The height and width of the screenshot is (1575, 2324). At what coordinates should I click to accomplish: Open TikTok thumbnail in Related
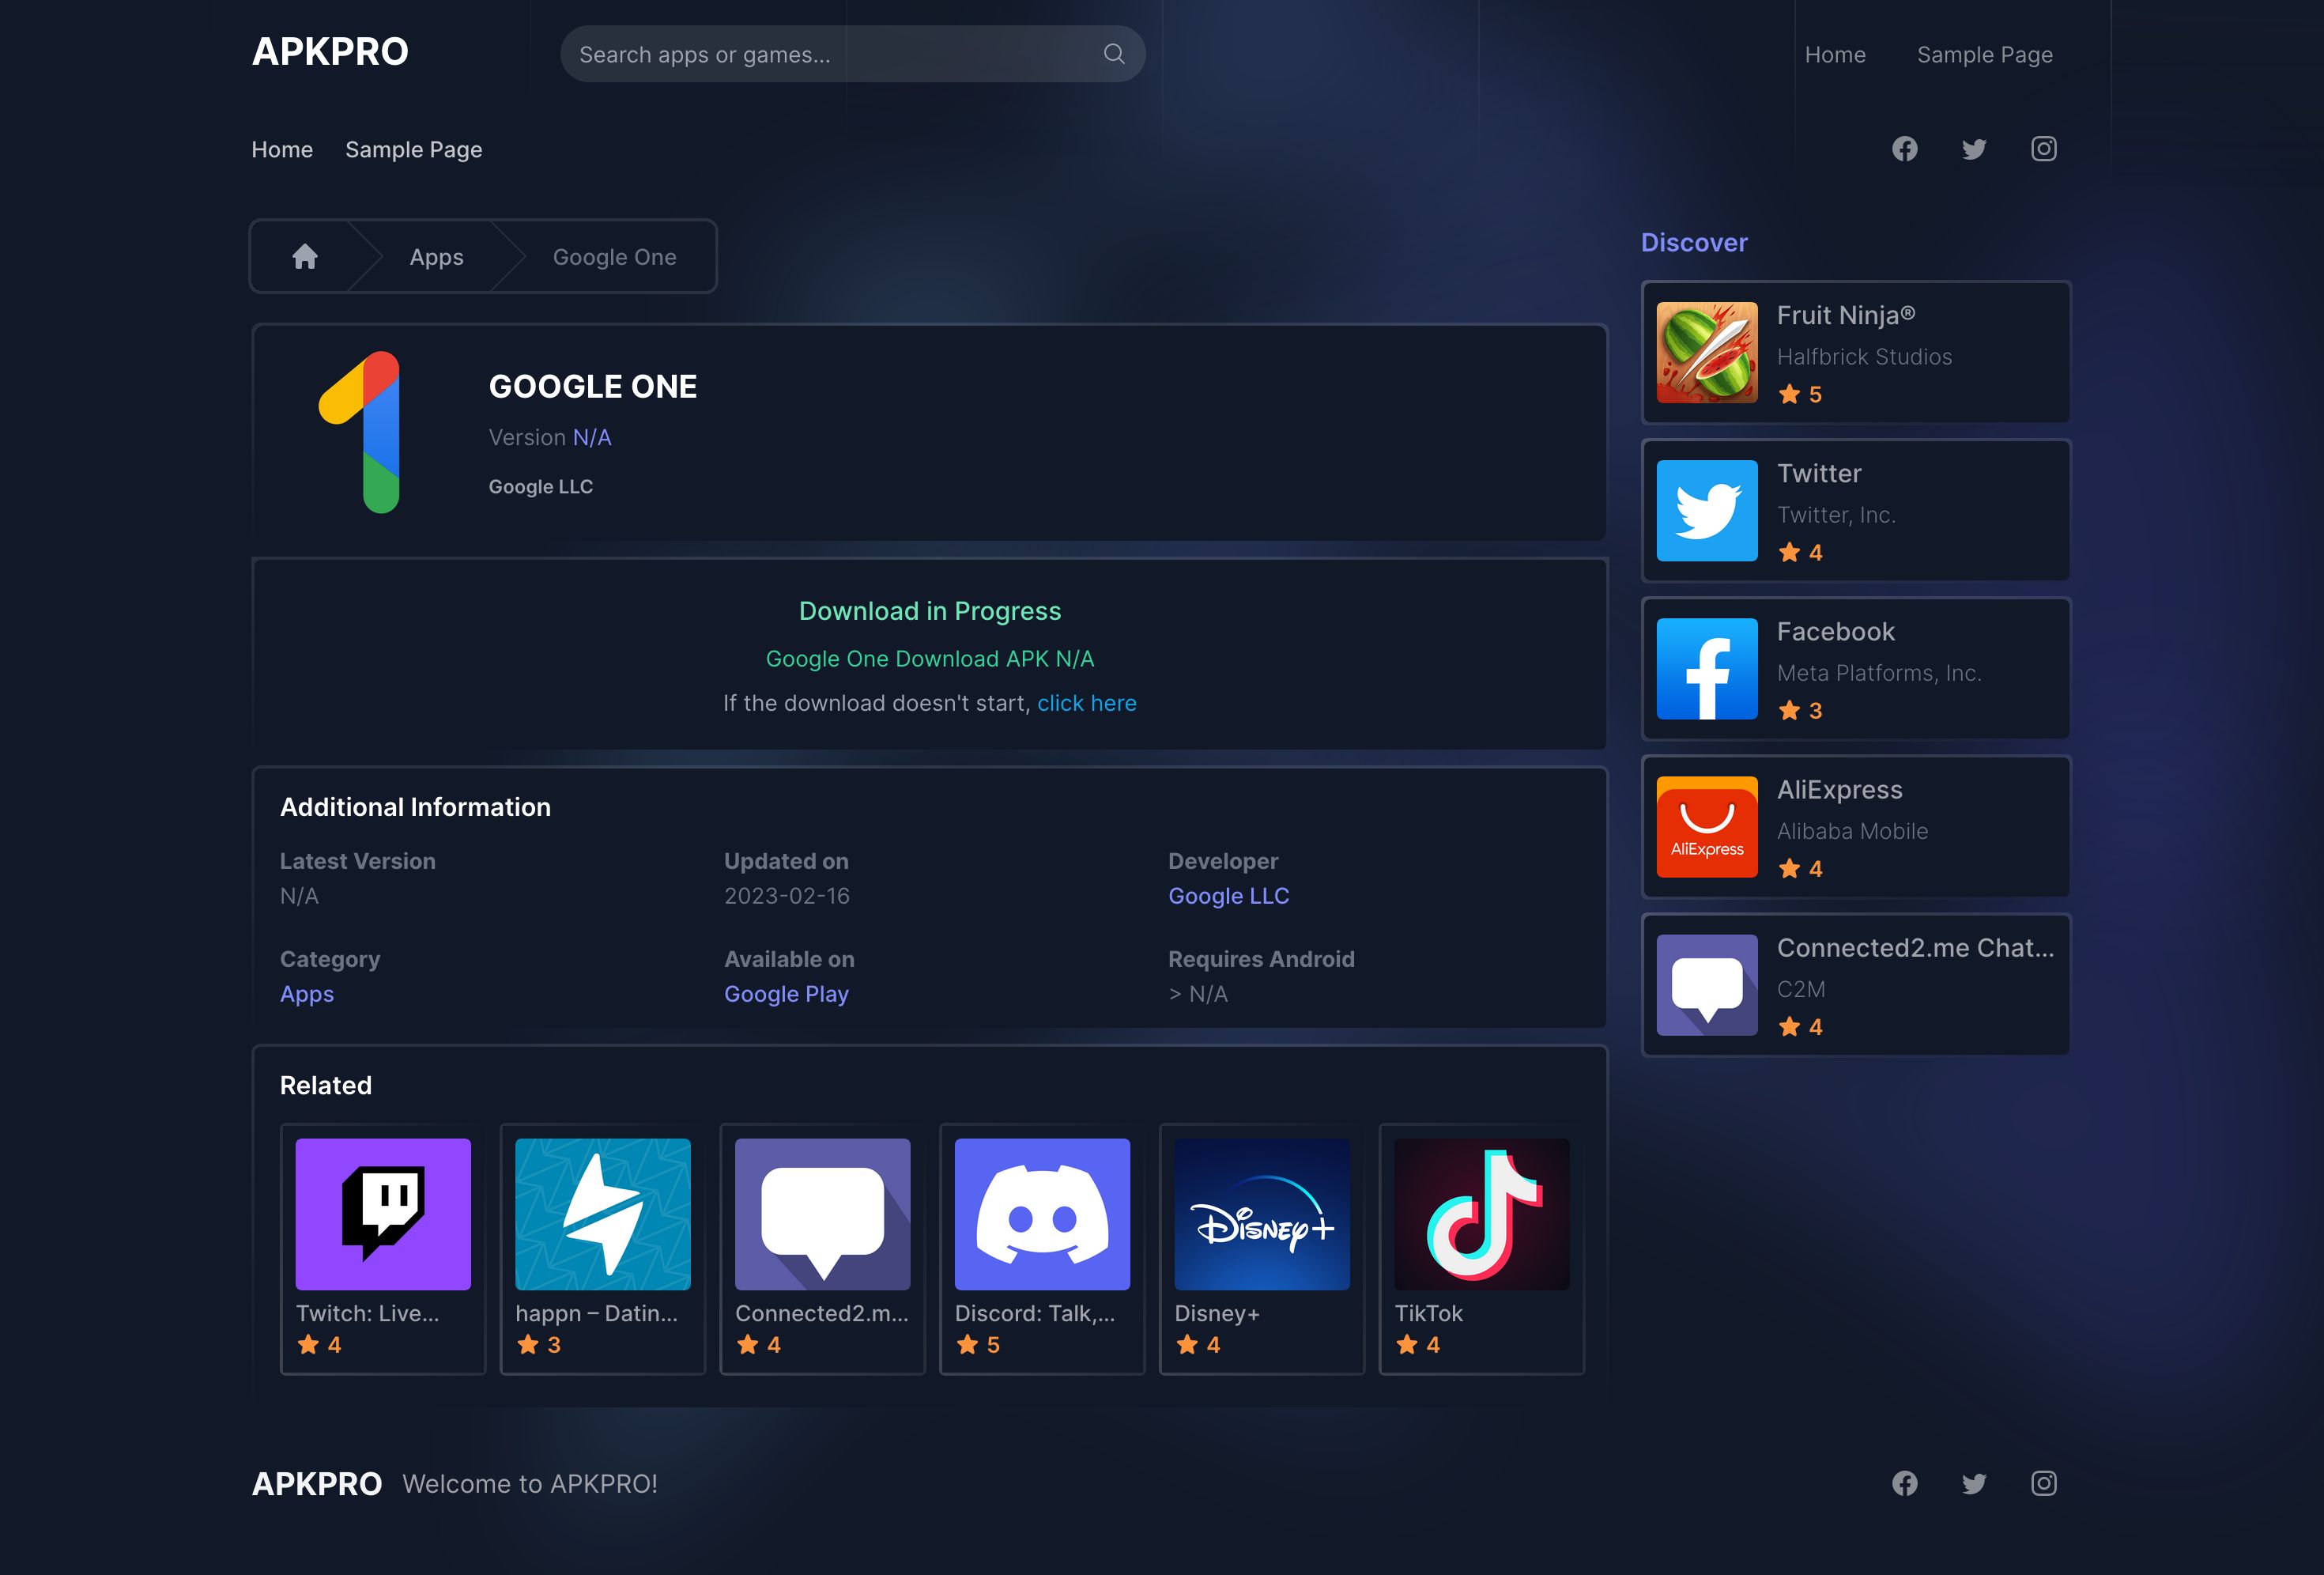pyautogui.click(x=1482, y=1214)
